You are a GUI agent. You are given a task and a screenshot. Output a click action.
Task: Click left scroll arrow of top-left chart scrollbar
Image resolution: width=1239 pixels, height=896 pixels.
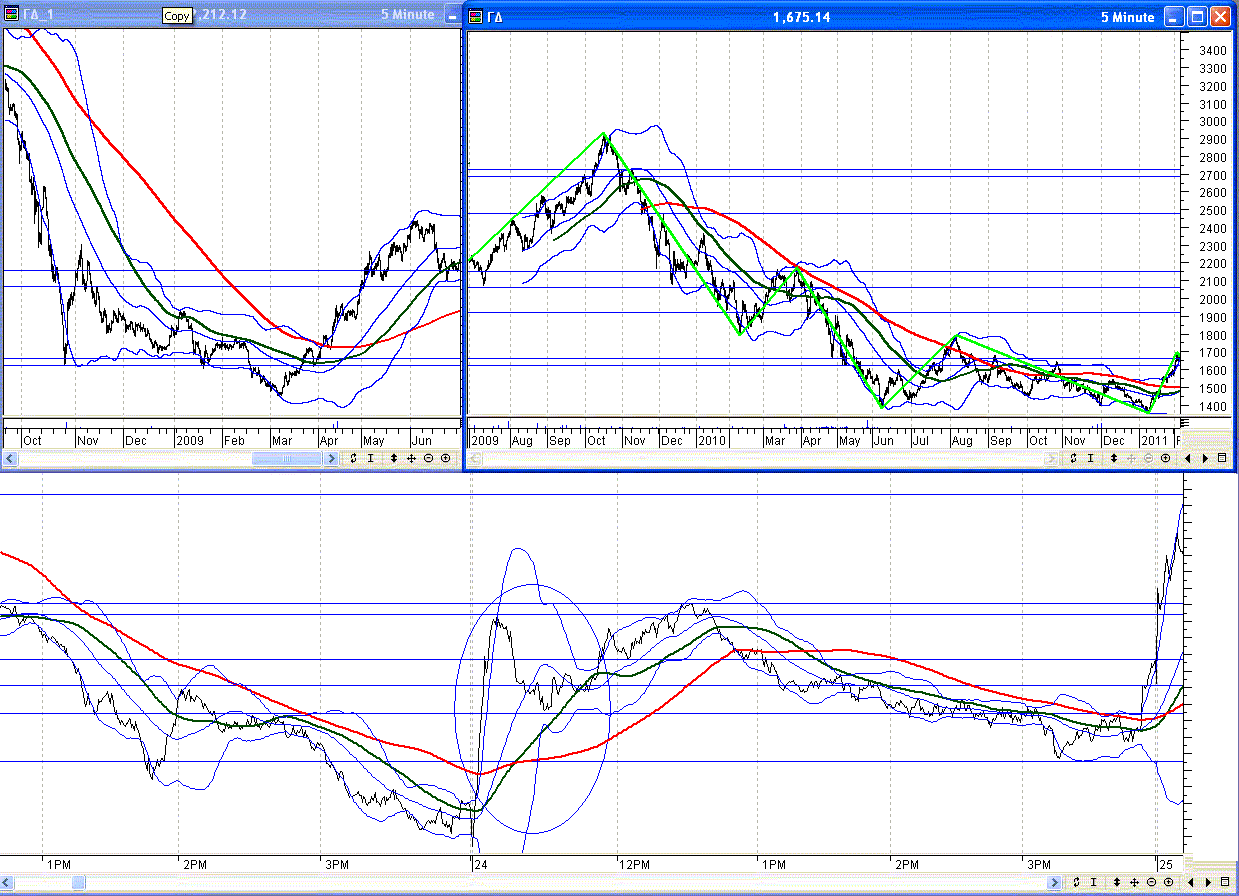click(x=10, y=458)
